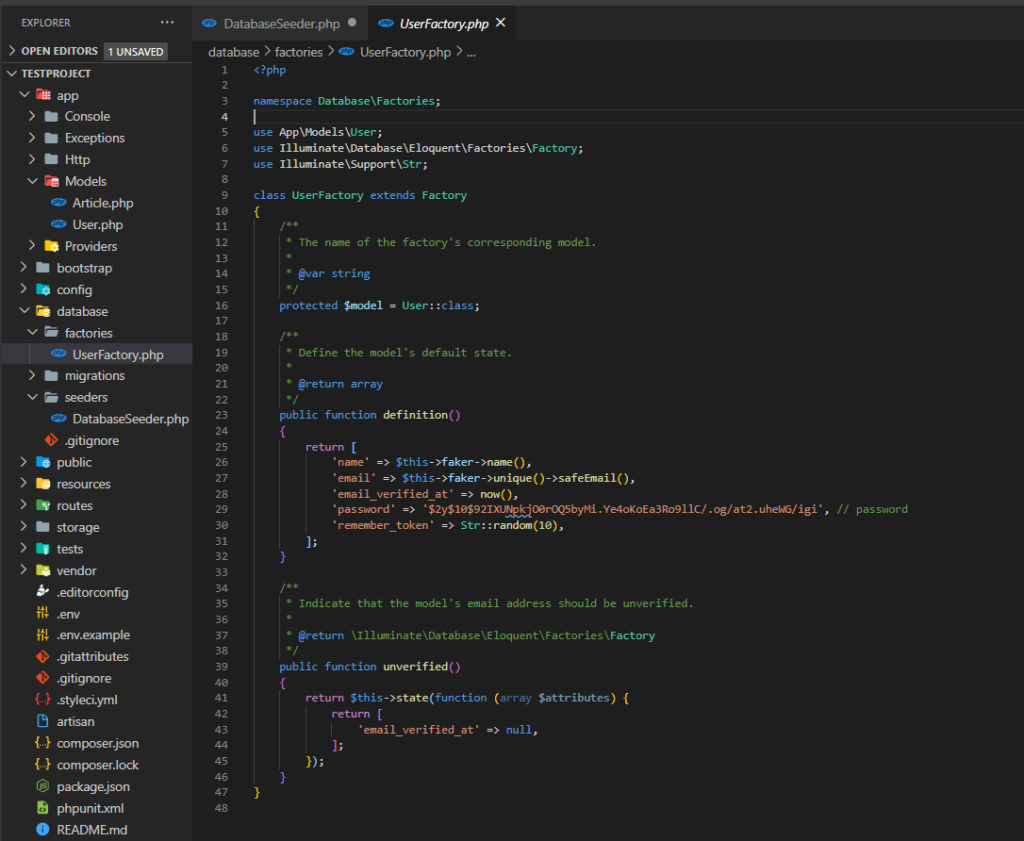Close the UserFactory.php tab

(x=500, y=23)
